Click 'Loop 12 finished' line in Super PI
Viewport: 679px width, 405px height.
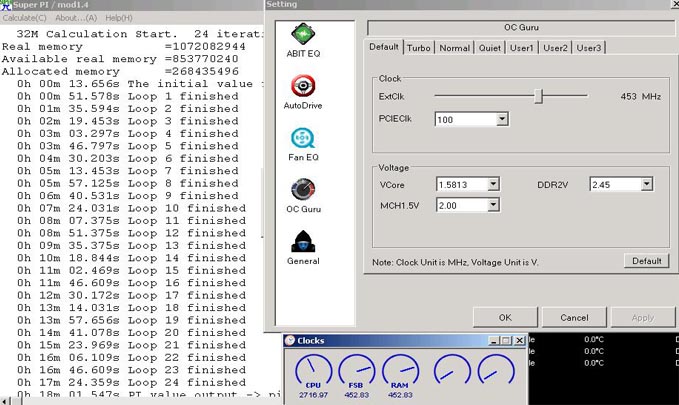(131, 233)
